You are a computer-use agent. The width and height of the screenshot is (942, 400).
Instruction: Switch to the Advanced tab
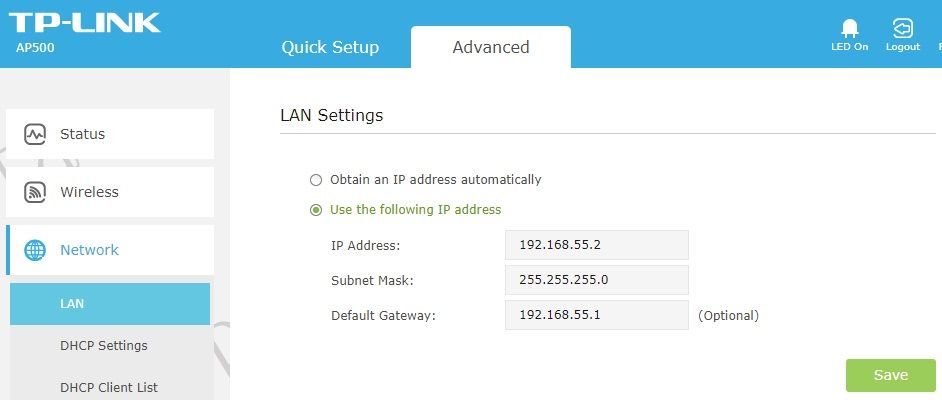(x=491, y=47)
